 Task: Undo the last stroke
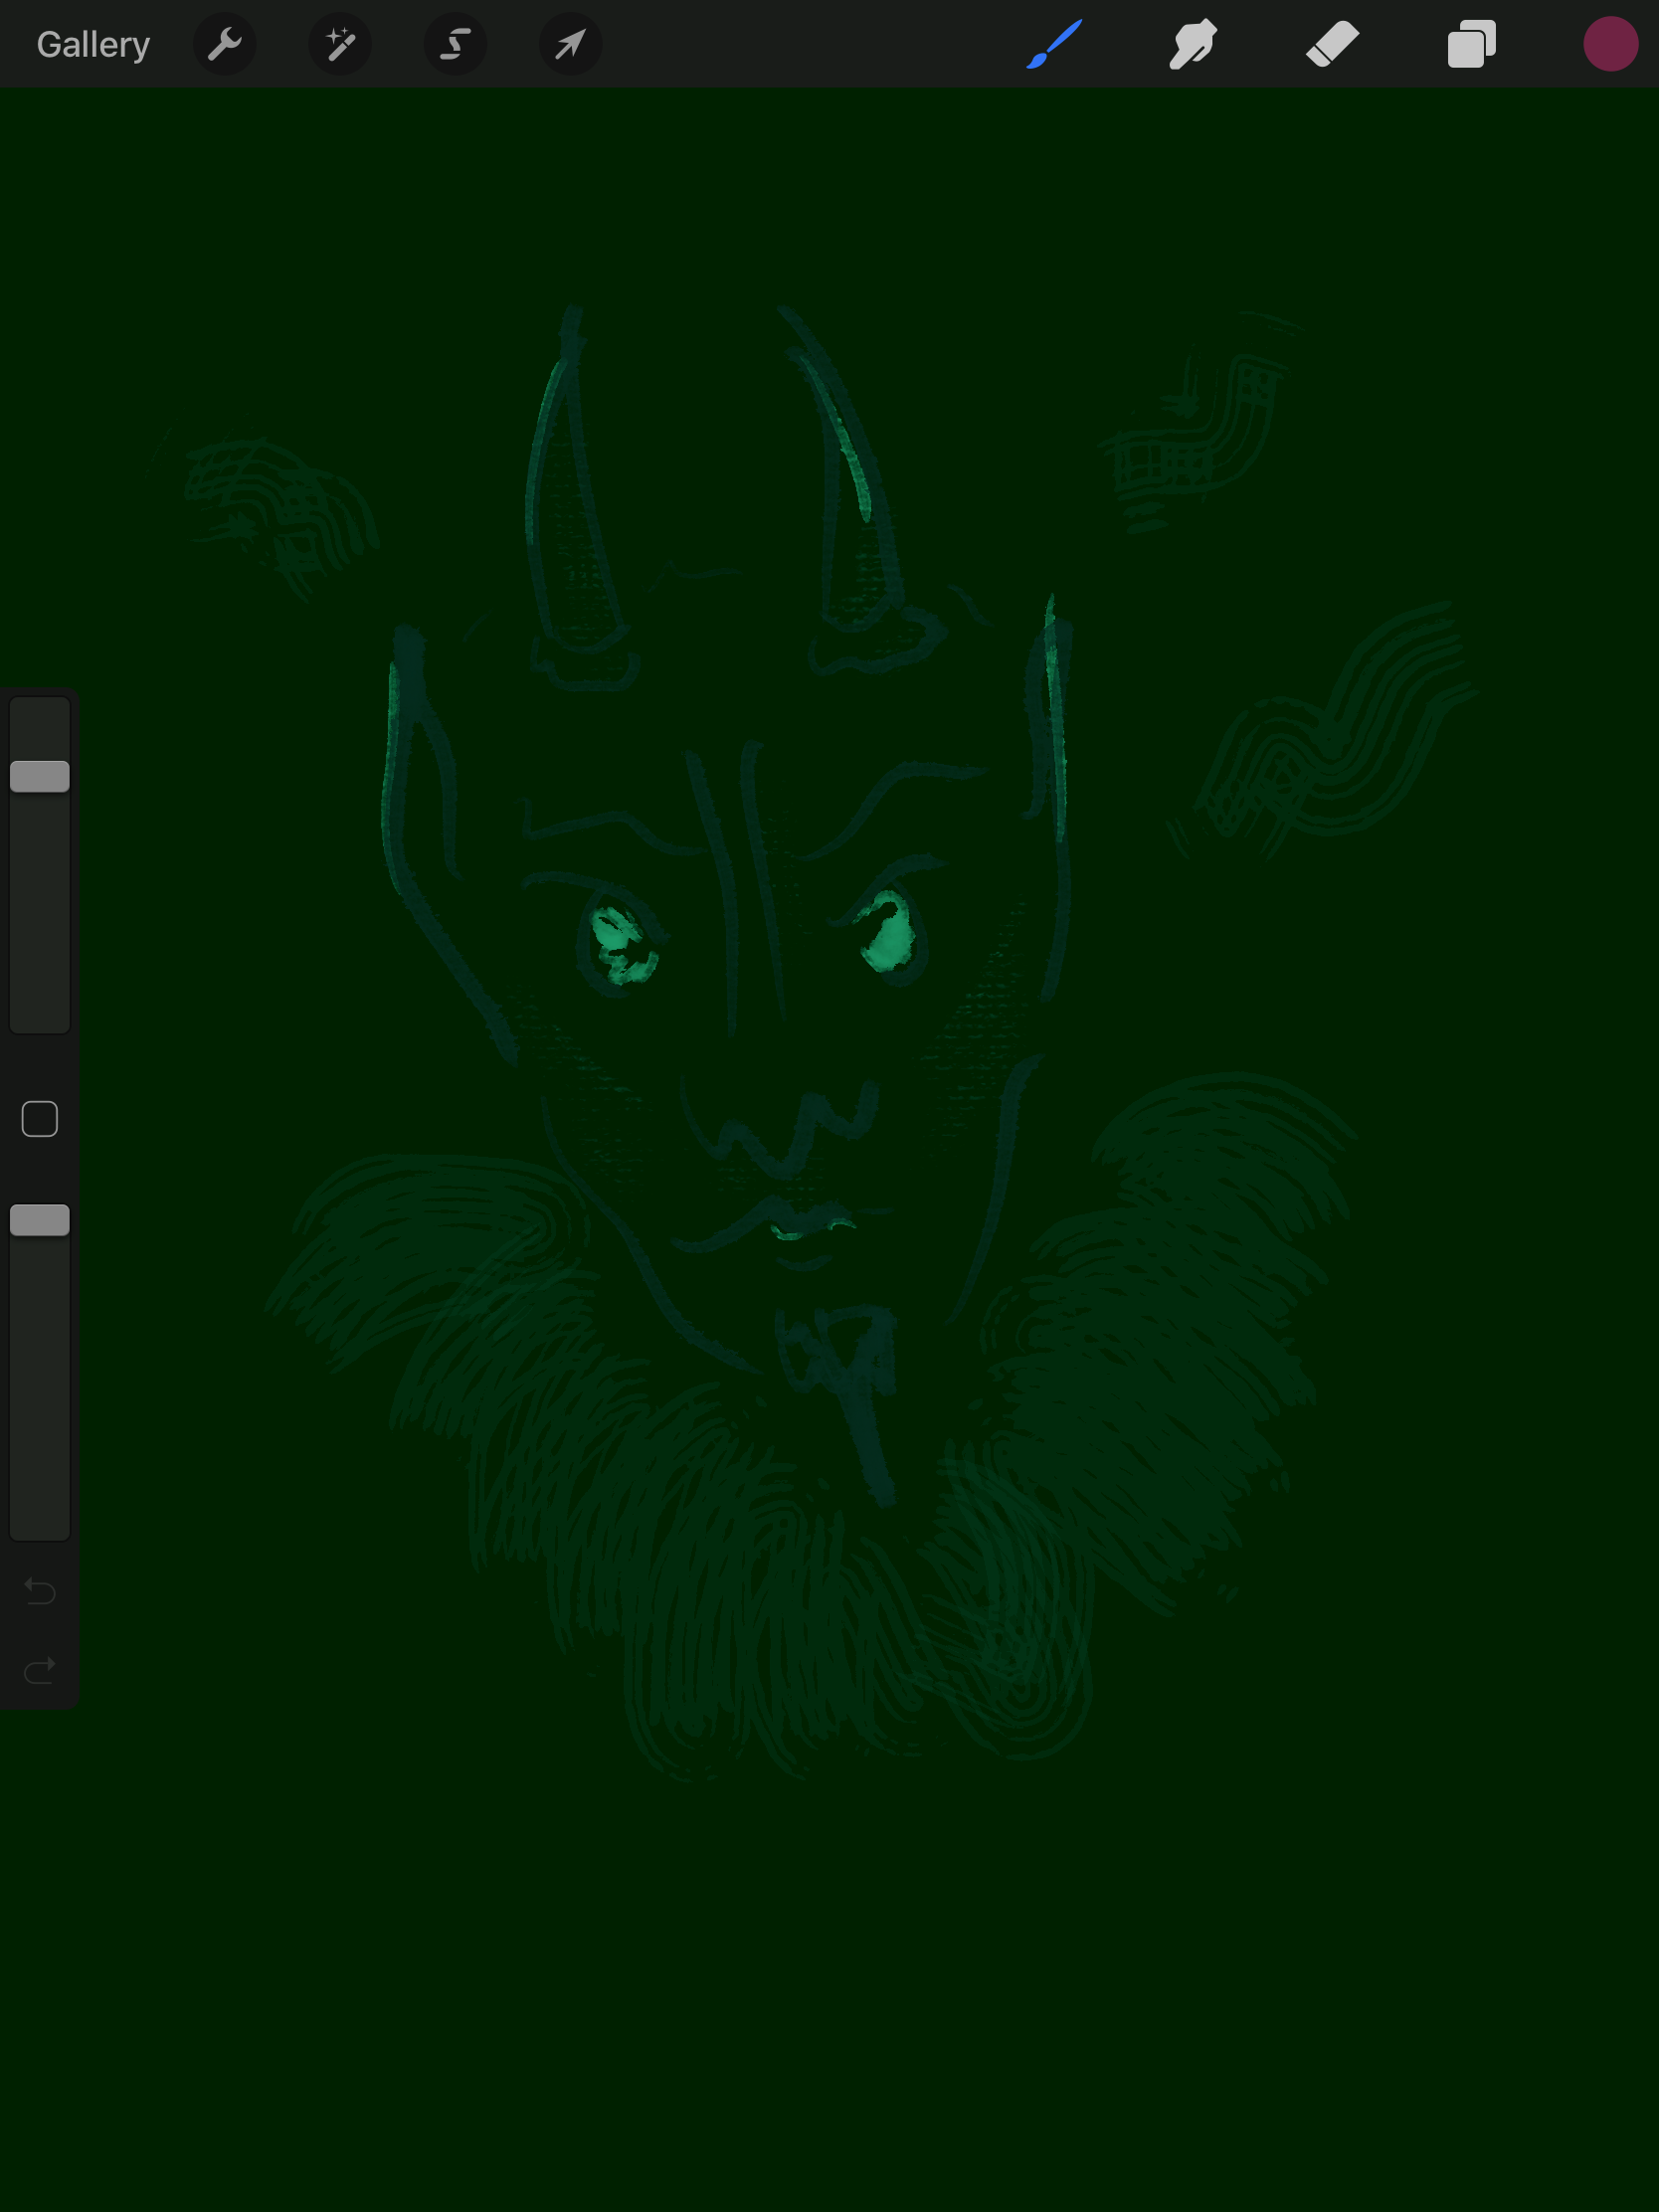(40, 1590)
